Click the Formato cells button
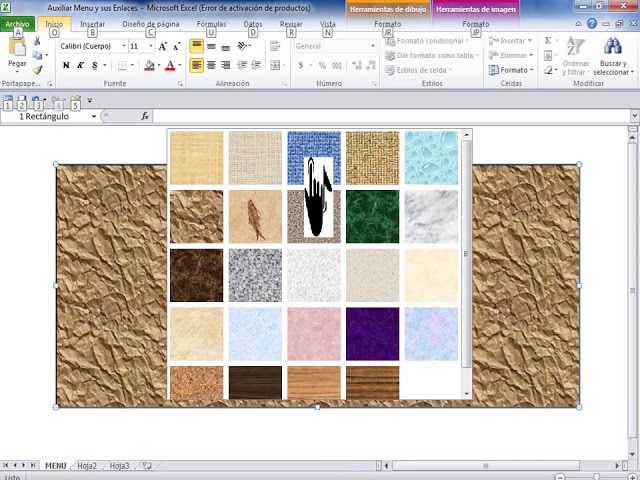This screenshot has height=480, width=640. 511,70
